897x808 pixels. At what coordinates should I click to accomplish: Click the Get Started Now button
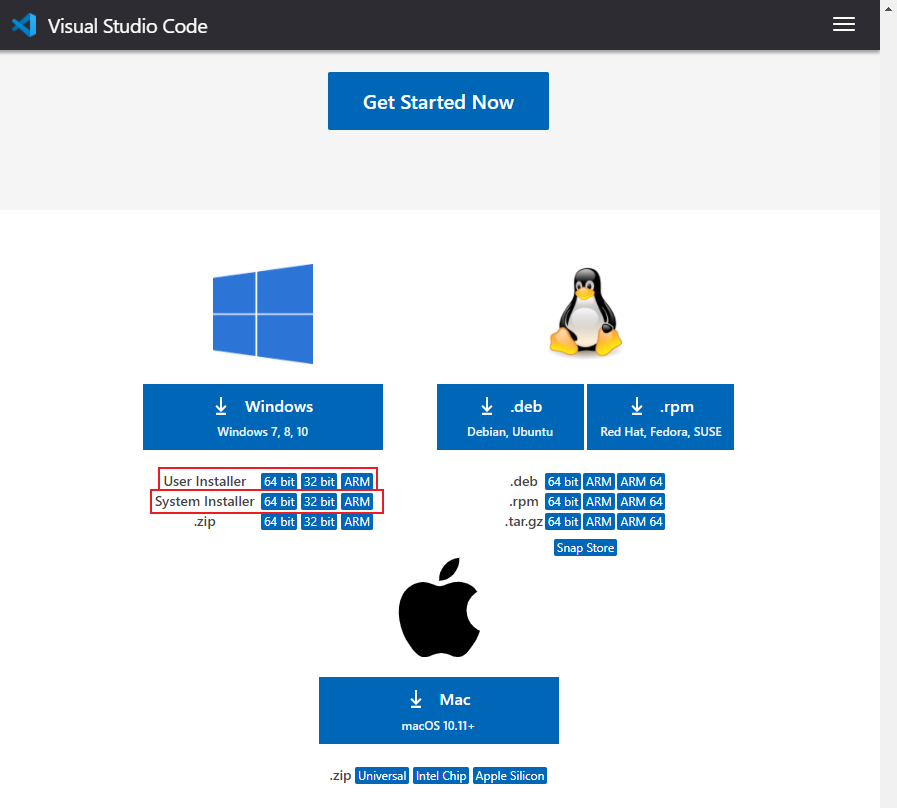(x=438, y=101)
